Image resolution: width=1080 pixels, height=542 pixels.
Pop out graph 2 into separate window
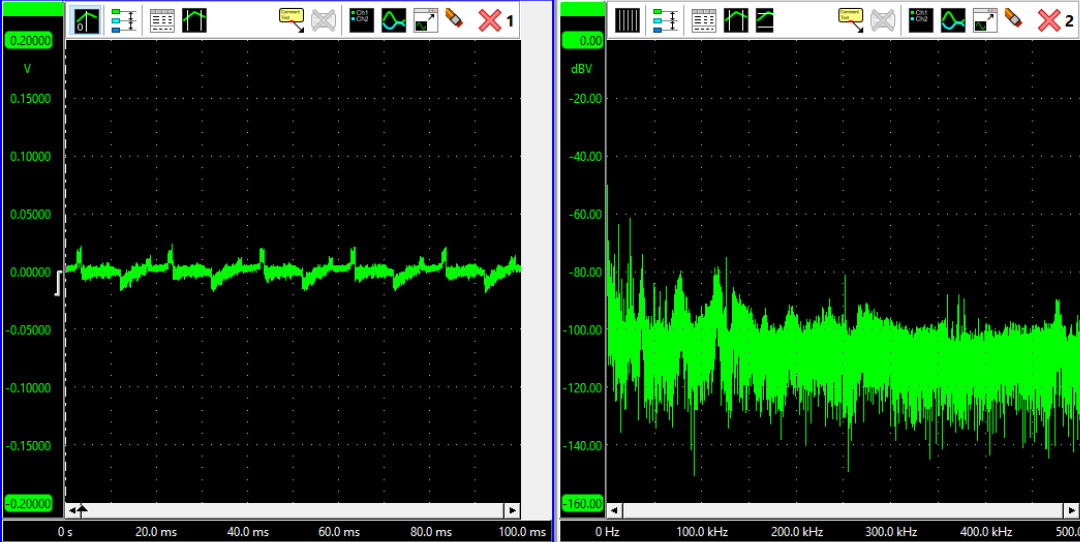[986, 21]
